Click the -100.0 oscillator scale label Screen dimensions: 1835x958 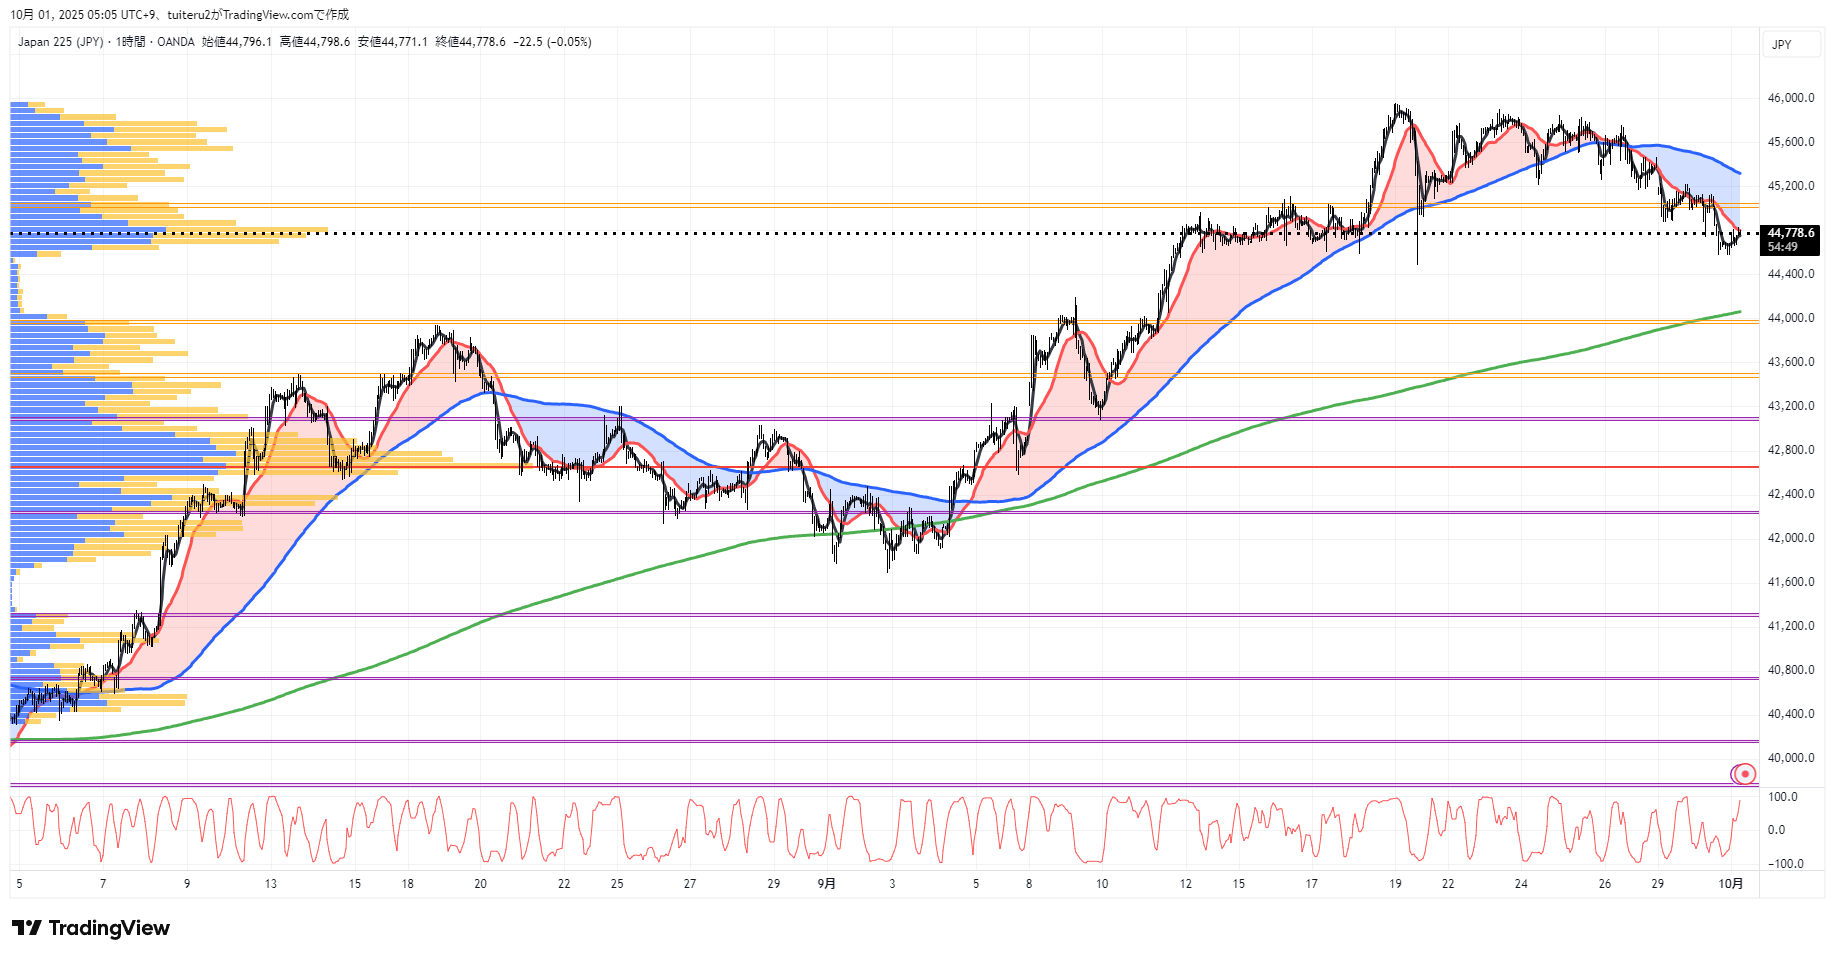pyautogui.click(x=1785, y=864)
